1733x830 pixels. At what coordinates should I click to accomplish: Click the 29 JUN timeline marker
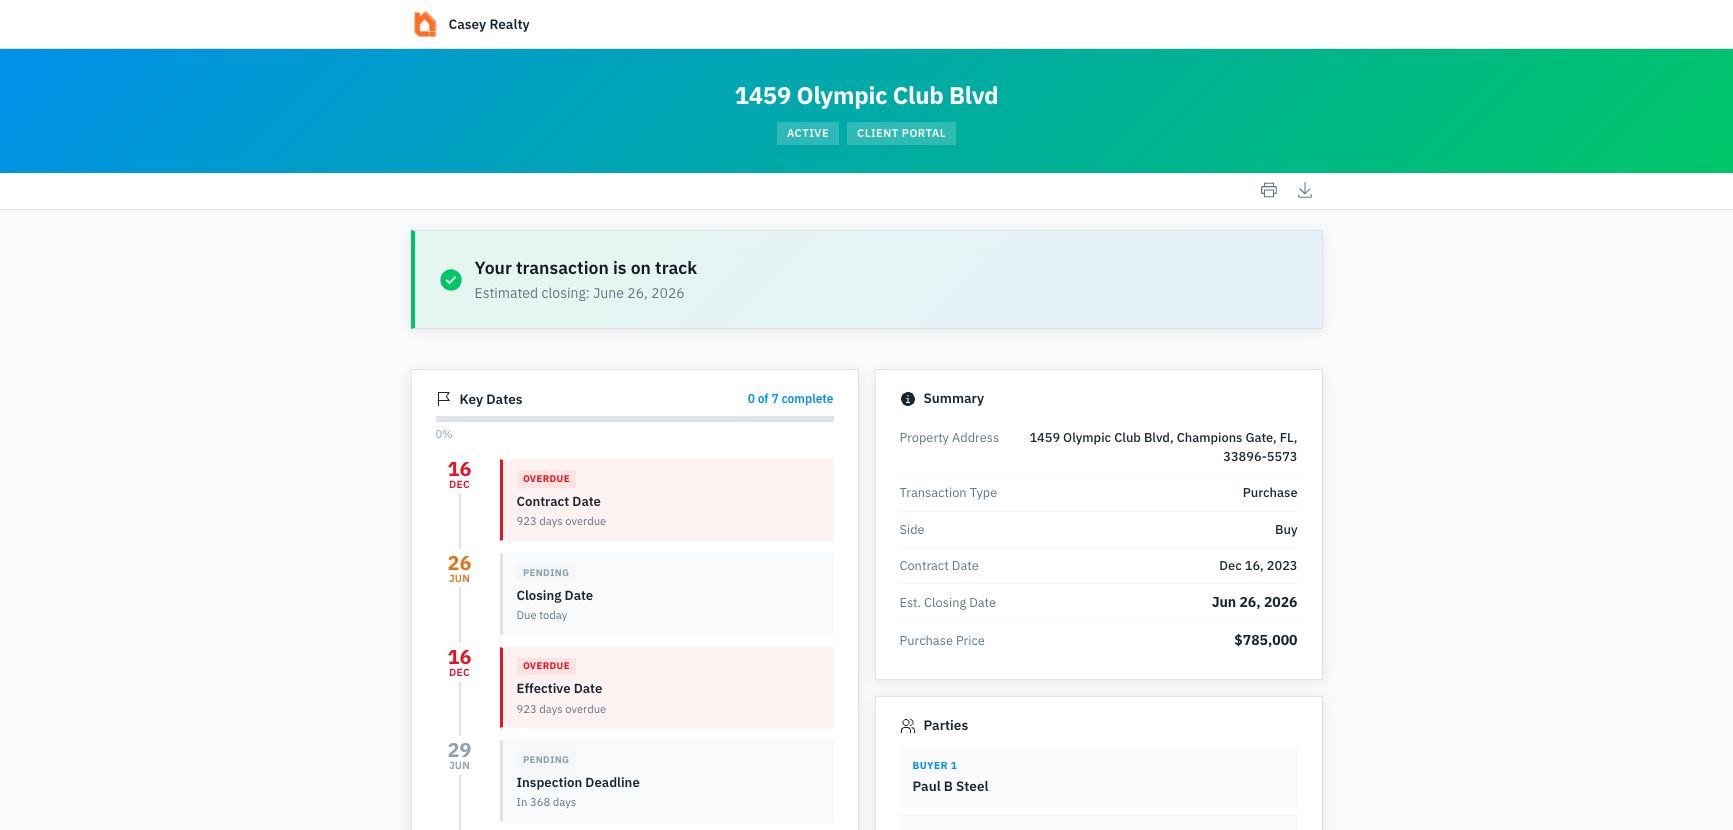coord(459,755)
